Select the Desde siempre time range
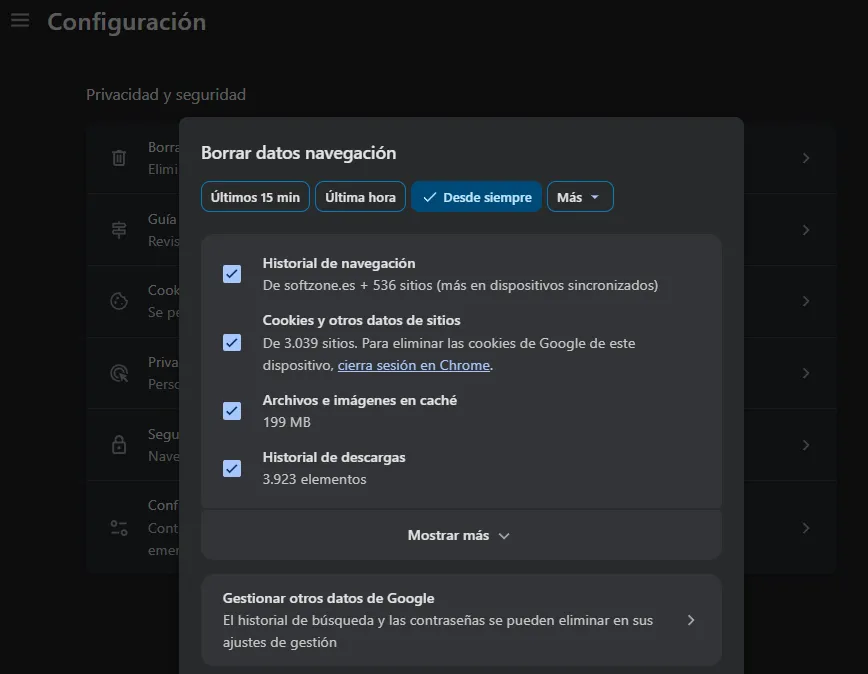 tap(476, 196)
